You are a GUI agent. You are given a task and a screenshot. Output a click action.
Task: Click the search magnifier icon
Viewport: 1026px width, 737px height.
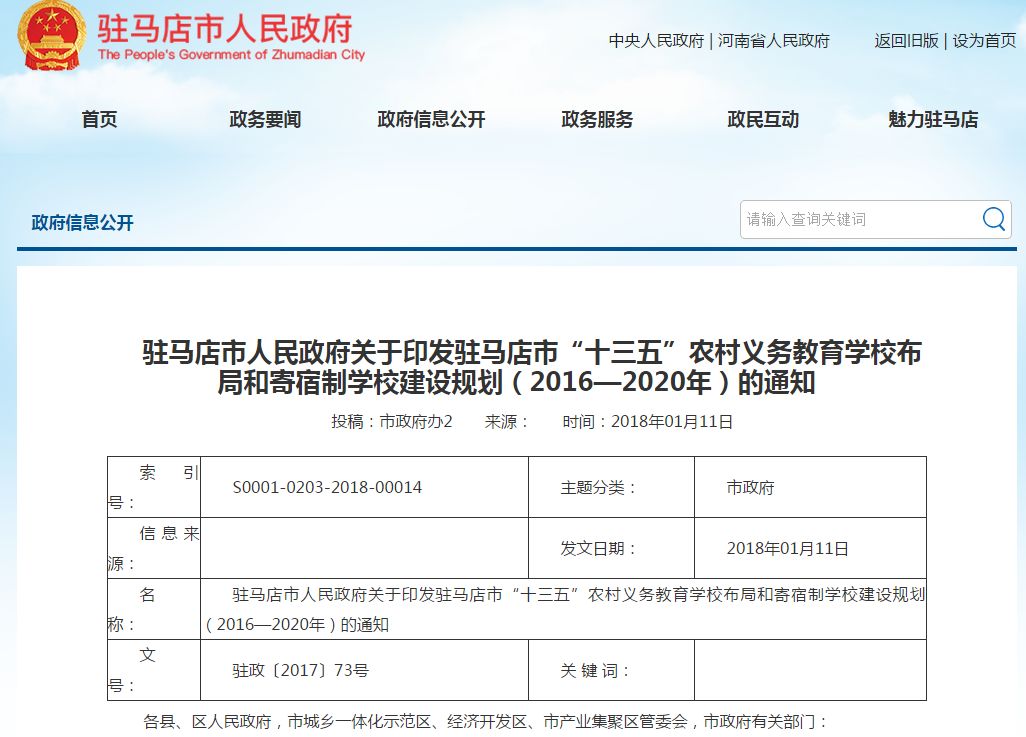click(992, 220)
